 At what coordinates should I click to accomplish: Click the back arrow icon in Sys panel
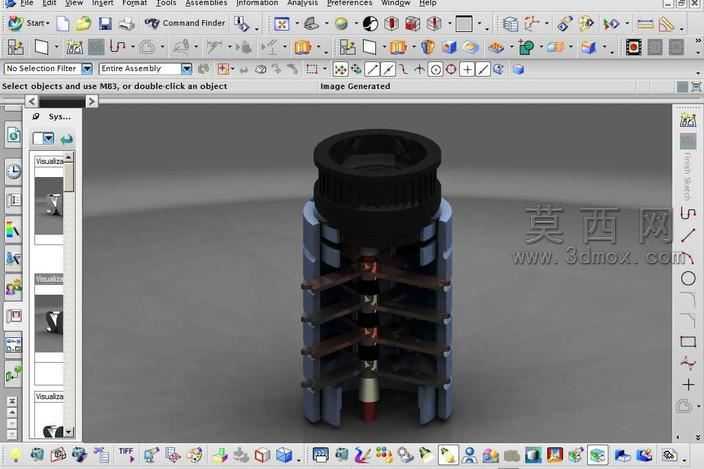[x=67, y=139]
